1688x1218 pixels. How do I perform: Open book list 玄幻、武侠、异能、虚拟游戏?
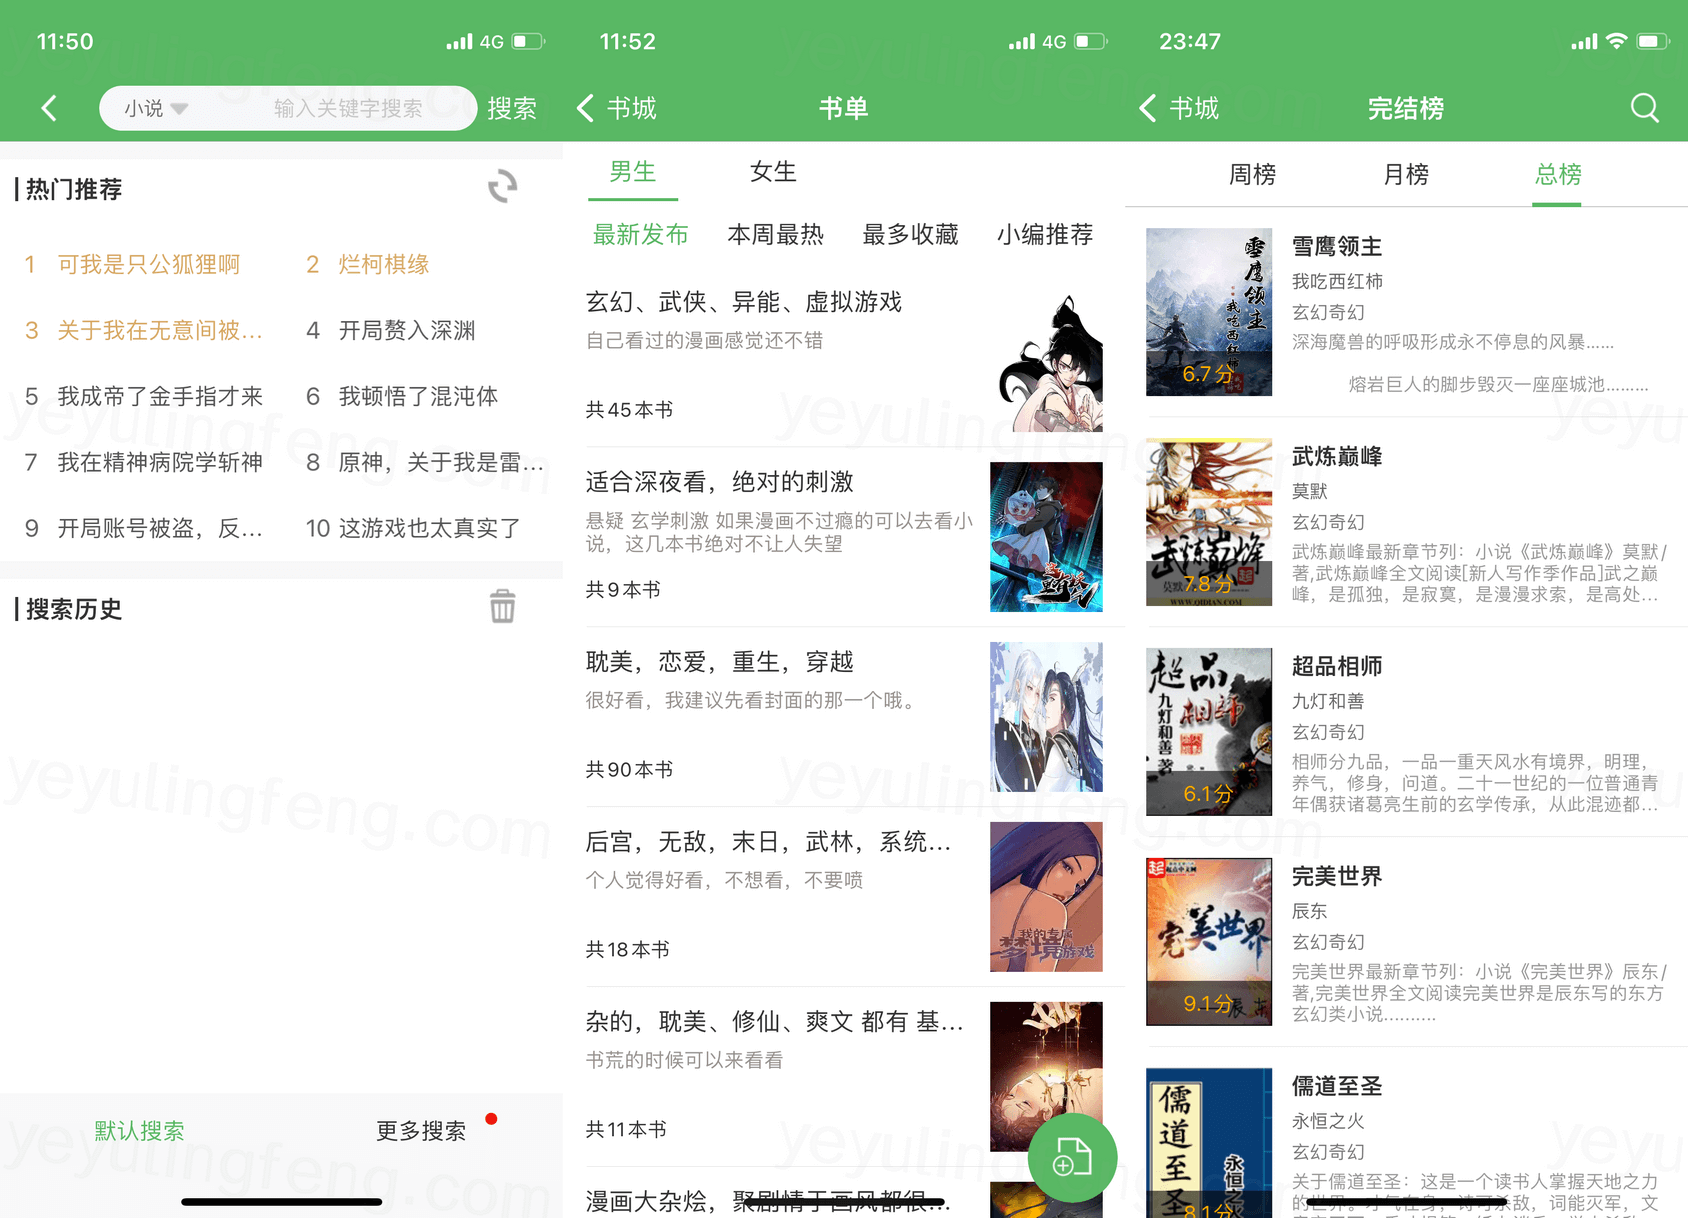click(744, 302)
